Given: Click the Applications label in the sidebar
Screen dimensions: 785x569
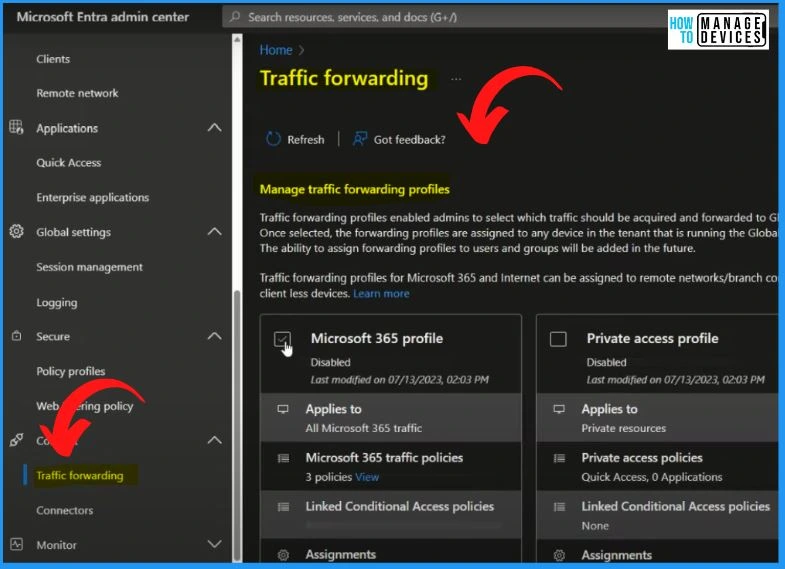Looking at the screenshot, I should pos(67,128).
